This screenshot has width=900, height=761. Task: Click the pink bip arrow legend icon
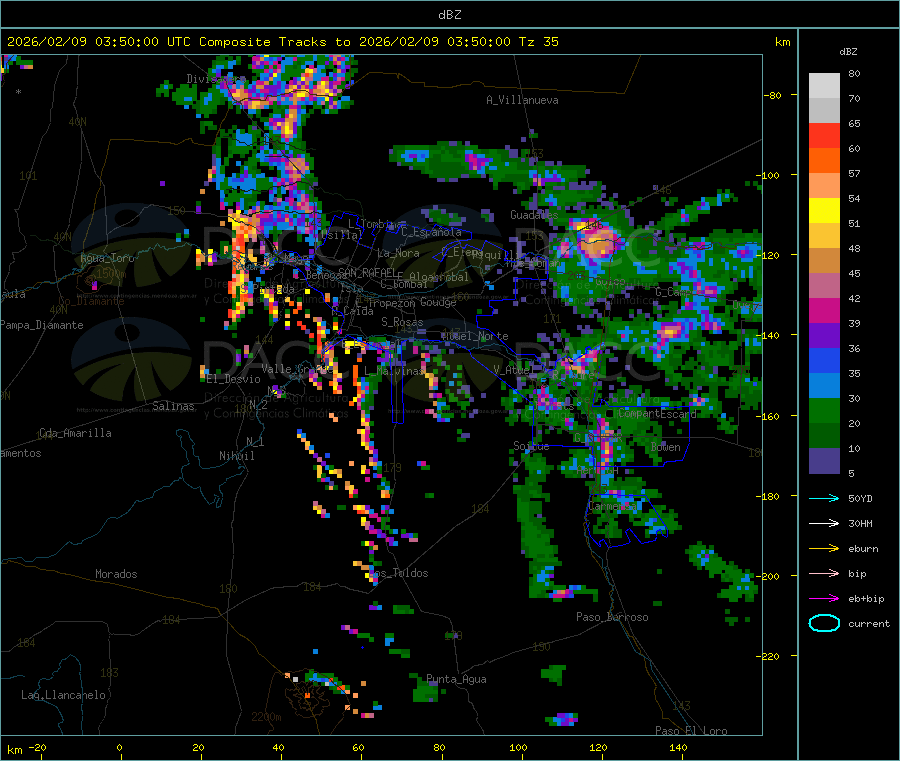coord(824,573)
